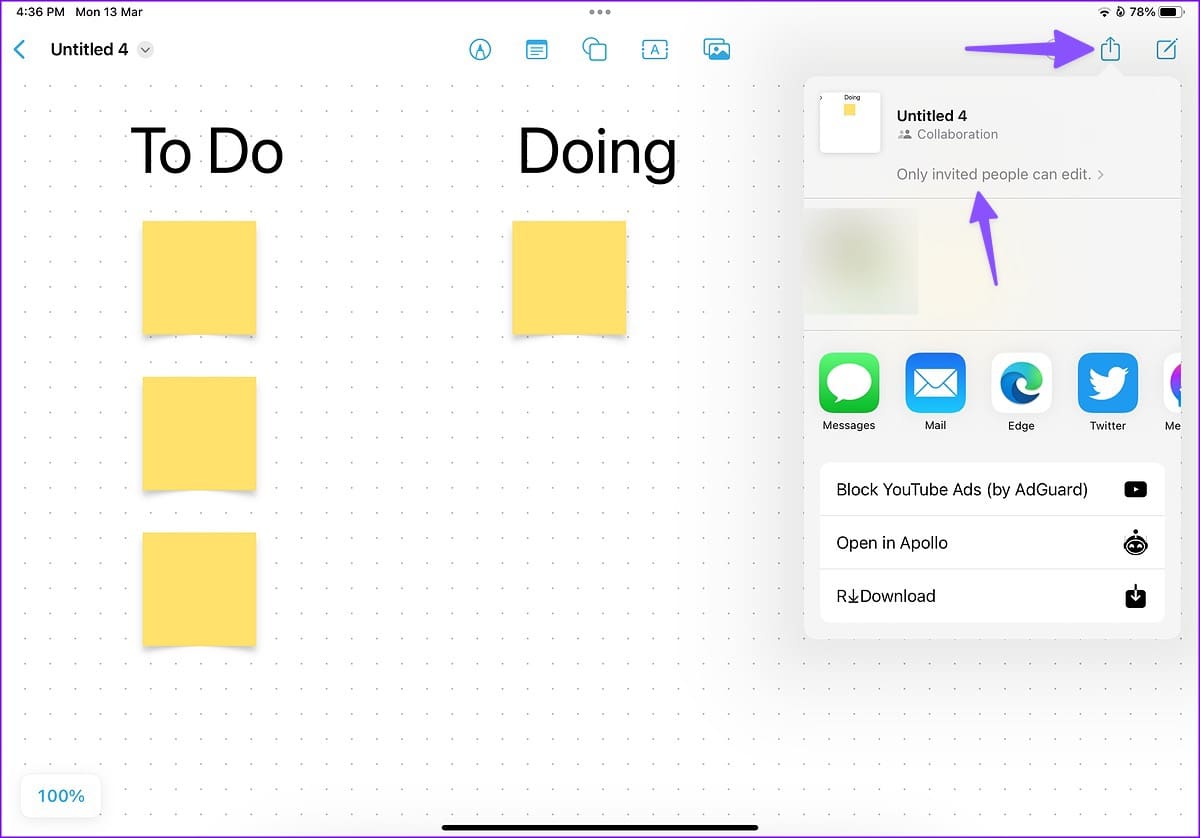
Task: Open the photos and media insert icon
Action: coord(716,49)
